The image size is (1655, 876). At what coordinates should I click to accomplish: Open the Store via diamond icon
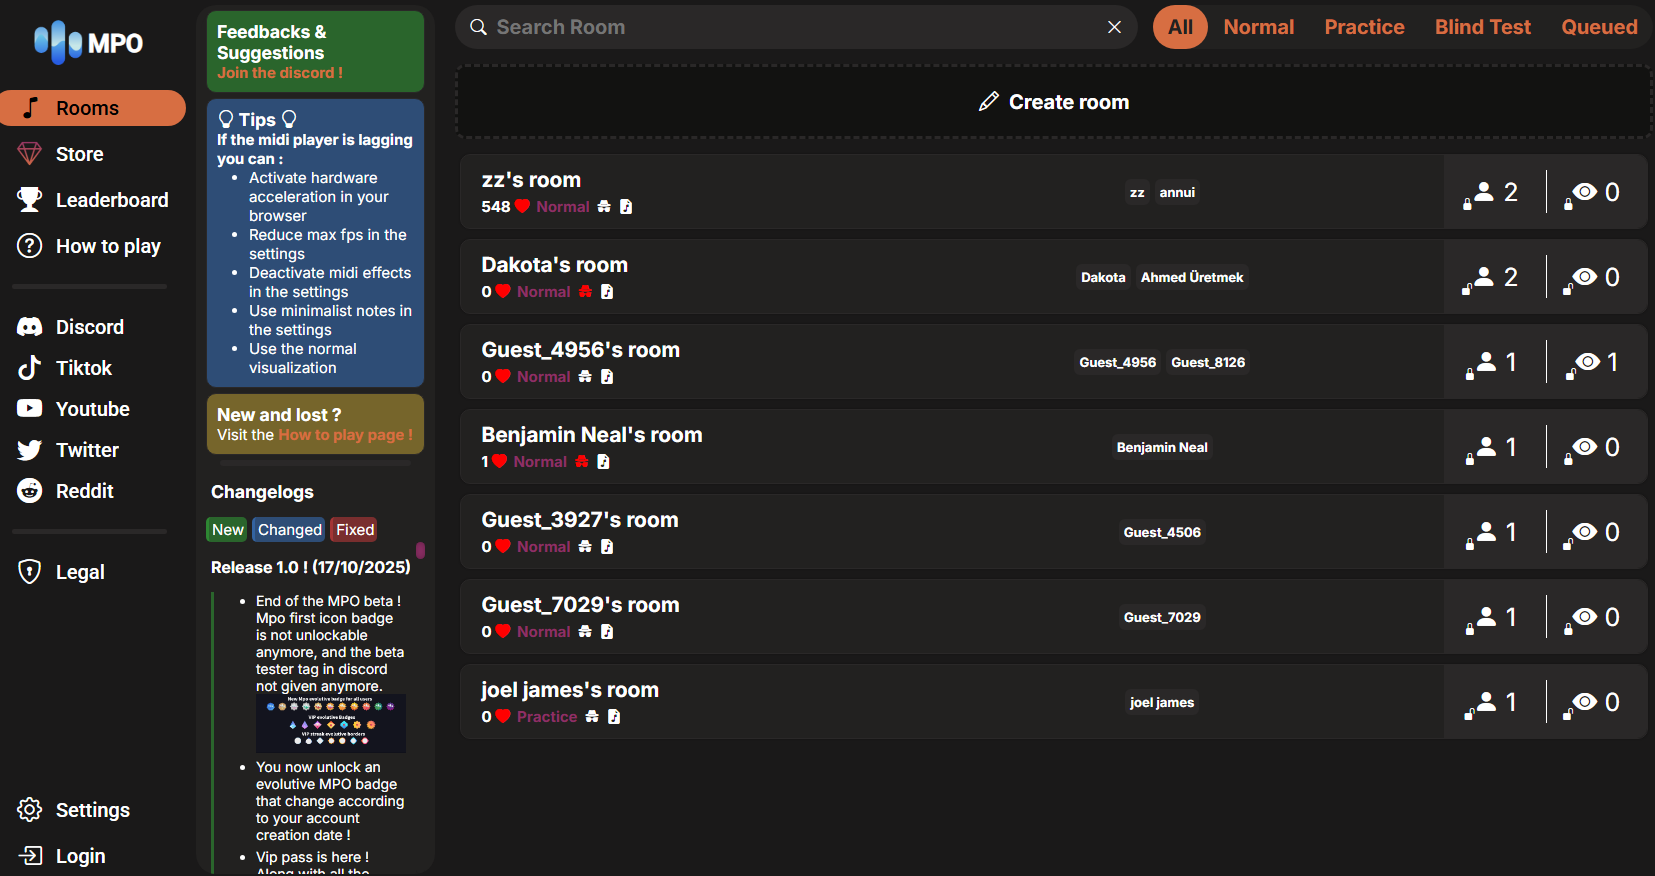pyautogui.click(x=30, y=154)
